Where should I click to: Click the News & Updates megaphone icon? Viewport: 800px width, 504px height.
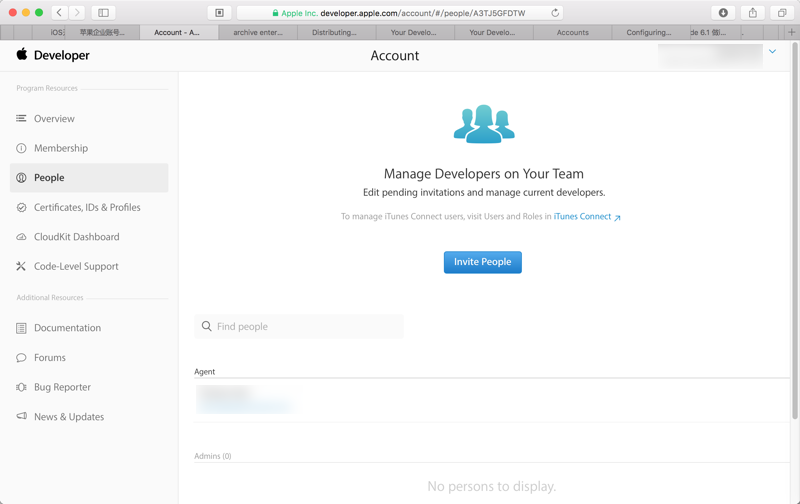point(21,416)
